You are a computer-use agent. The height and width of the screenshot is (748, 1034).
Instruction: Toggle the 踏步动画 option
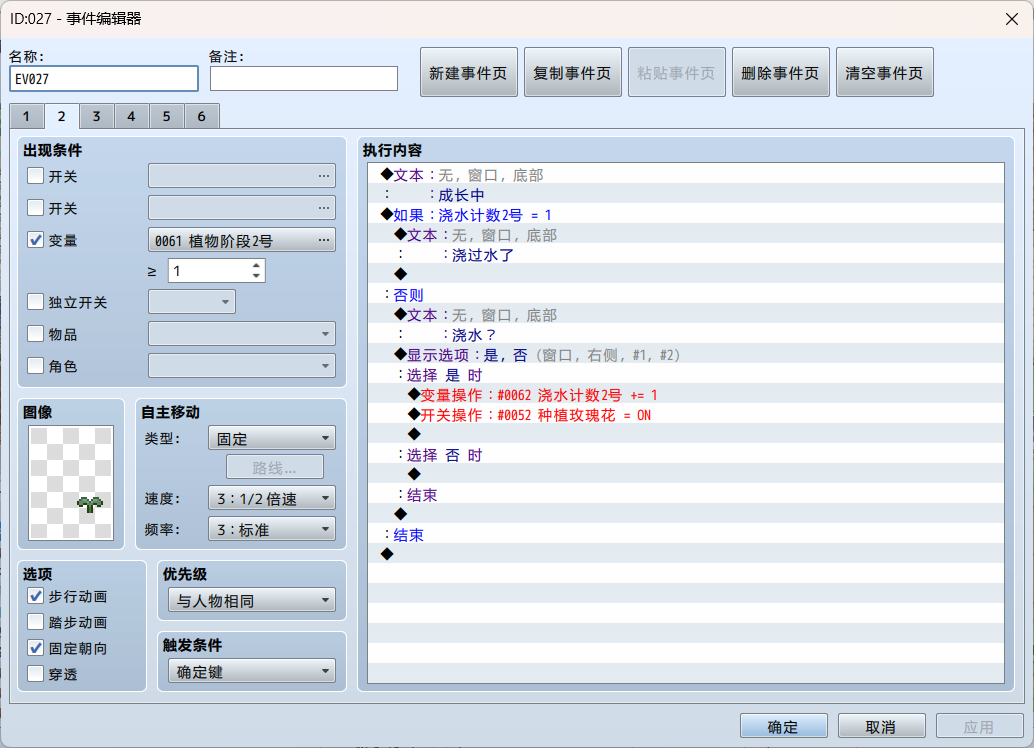(x=36, y=622)
